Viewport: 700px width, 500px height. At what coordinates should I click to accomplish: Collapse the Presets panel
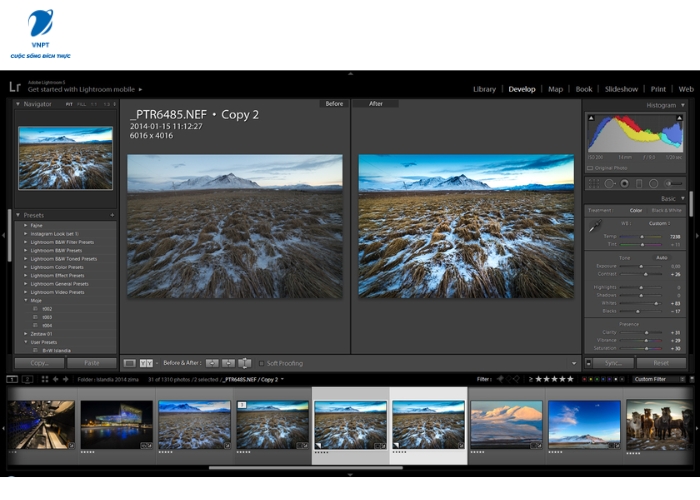18,215
